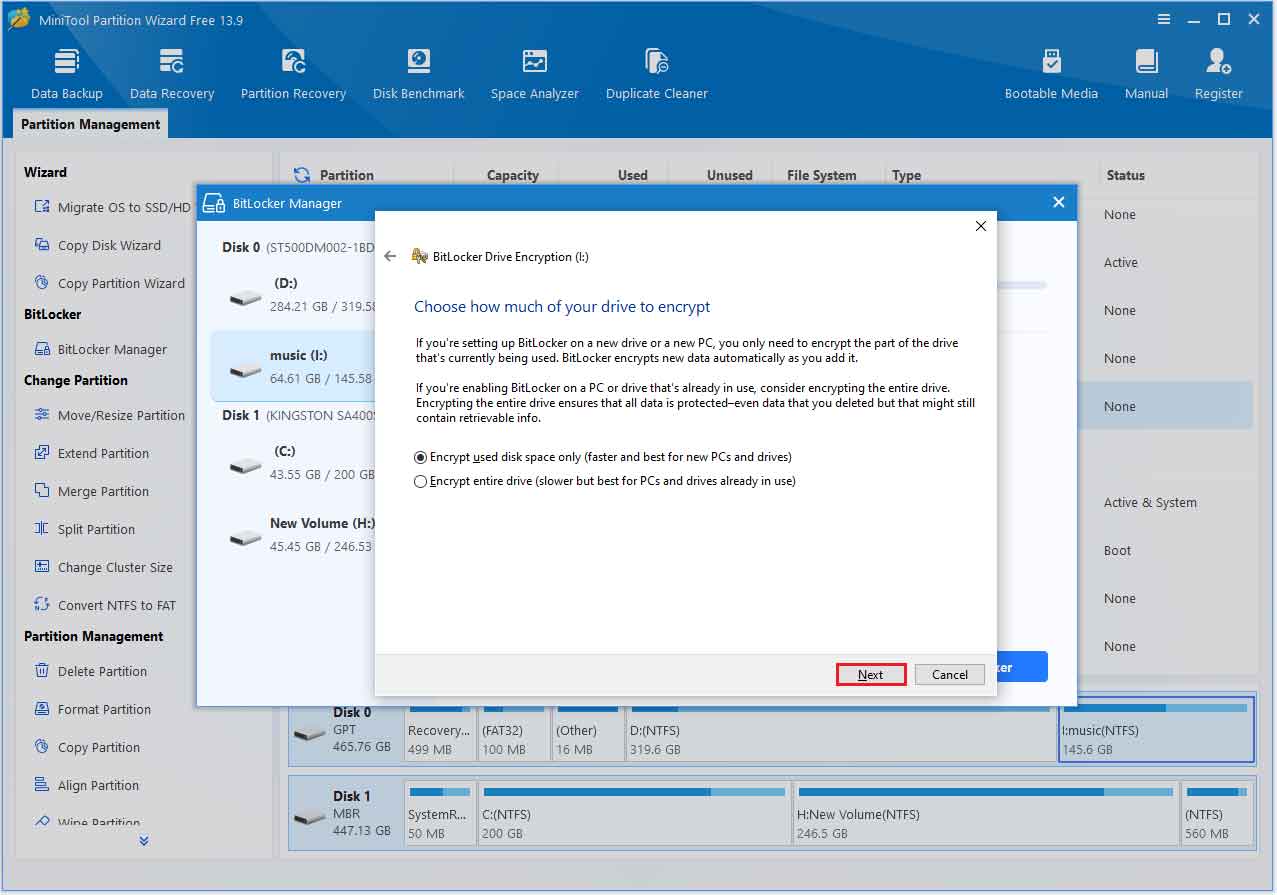Open the hamburger menu in title bar
This screenshot has width=1277, height=895.
(x=1164, y=19)
